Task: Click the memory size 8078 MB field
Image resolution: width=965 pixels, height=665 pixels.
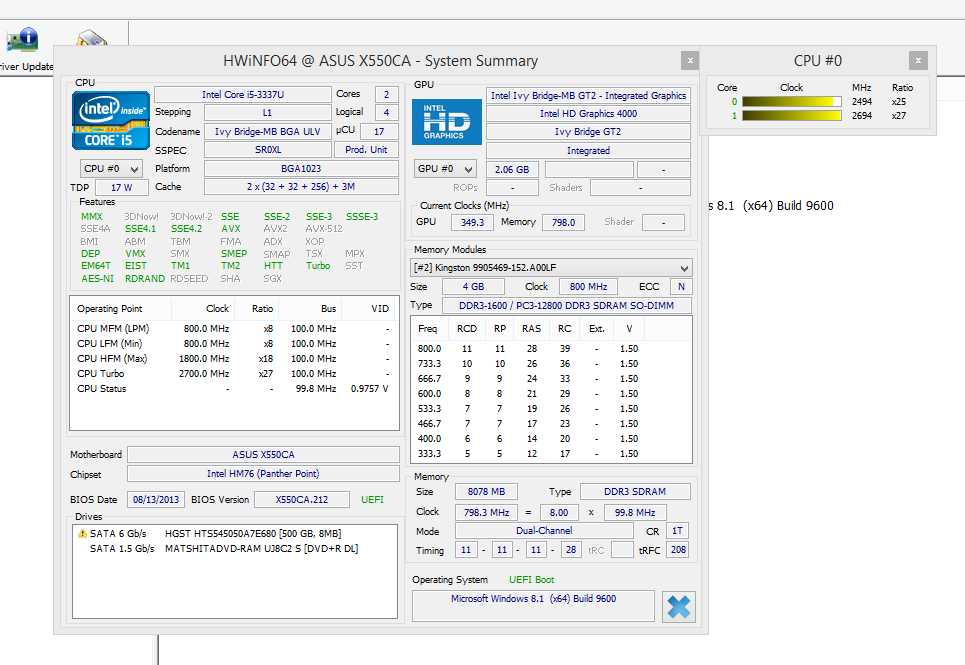Action: point(486,492)
